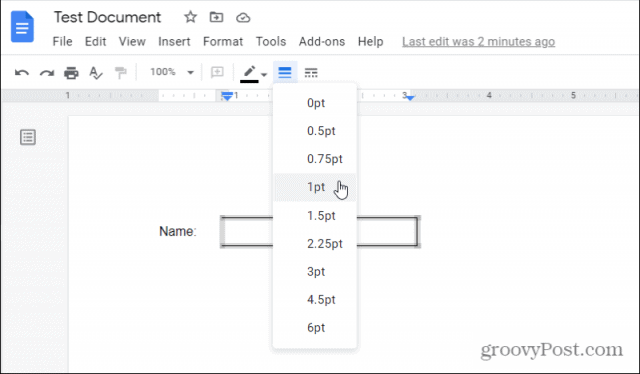The height and width of the screenshot is (374, 640).
Task: Select the left indent marker on ruler
Action: [x=227, y=96]
